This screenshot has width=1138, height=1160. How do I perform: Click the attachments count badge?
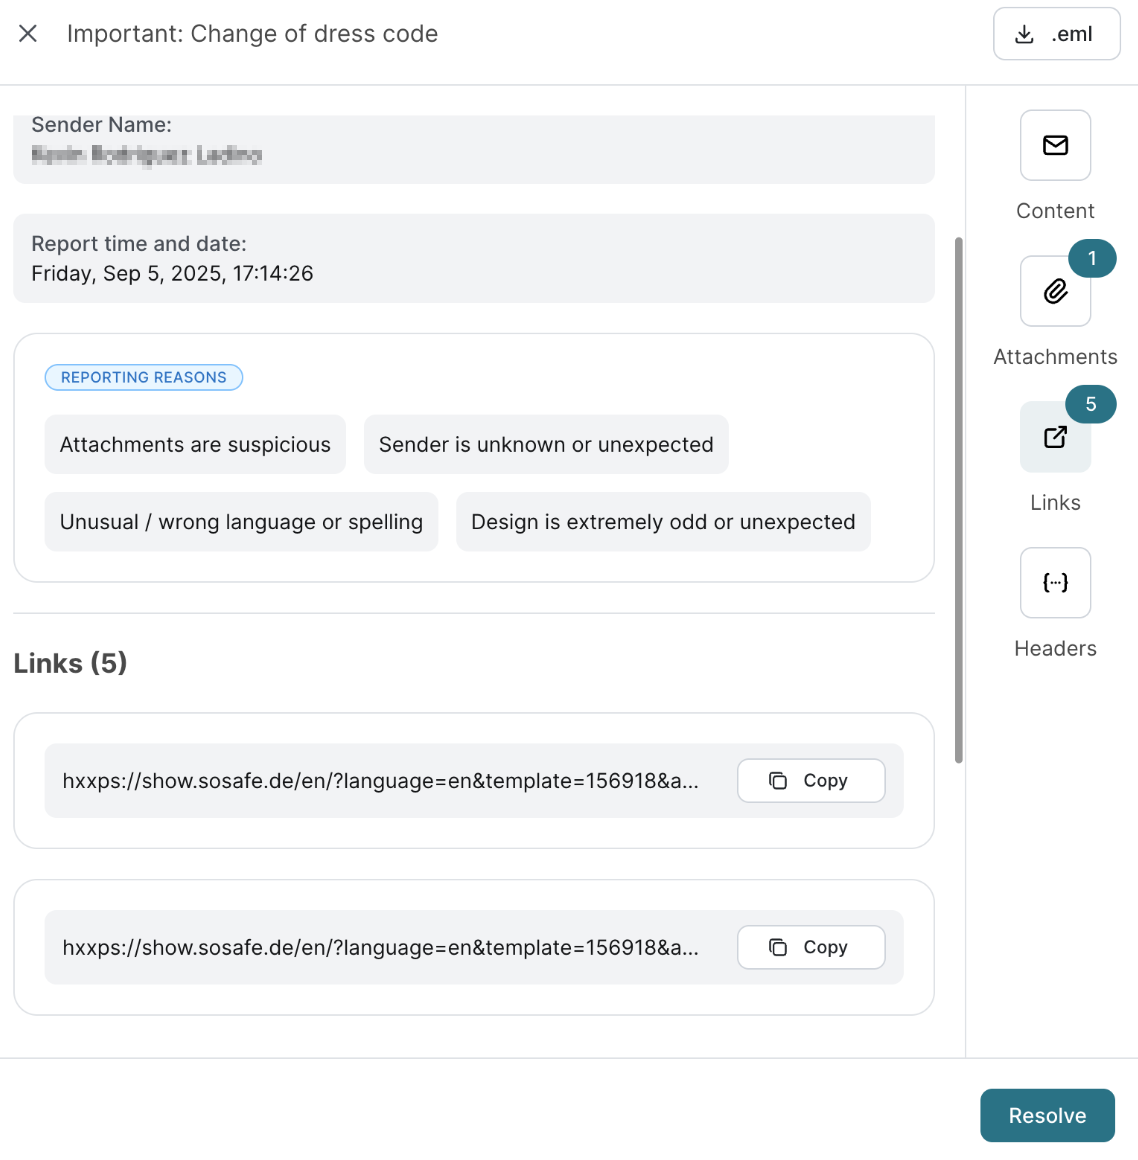click(x=1092, y=259)
